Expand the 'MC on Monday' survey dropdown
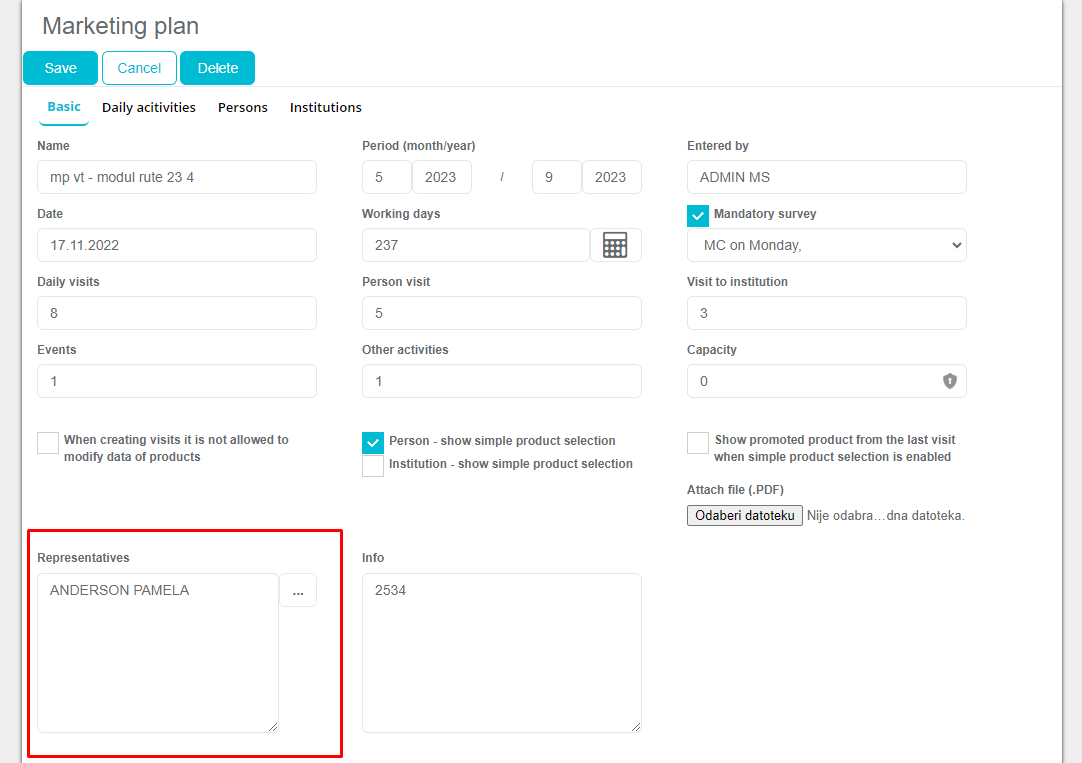Image resolution: width=1082 pixels, height=763 pixels. tap(826, 245)
